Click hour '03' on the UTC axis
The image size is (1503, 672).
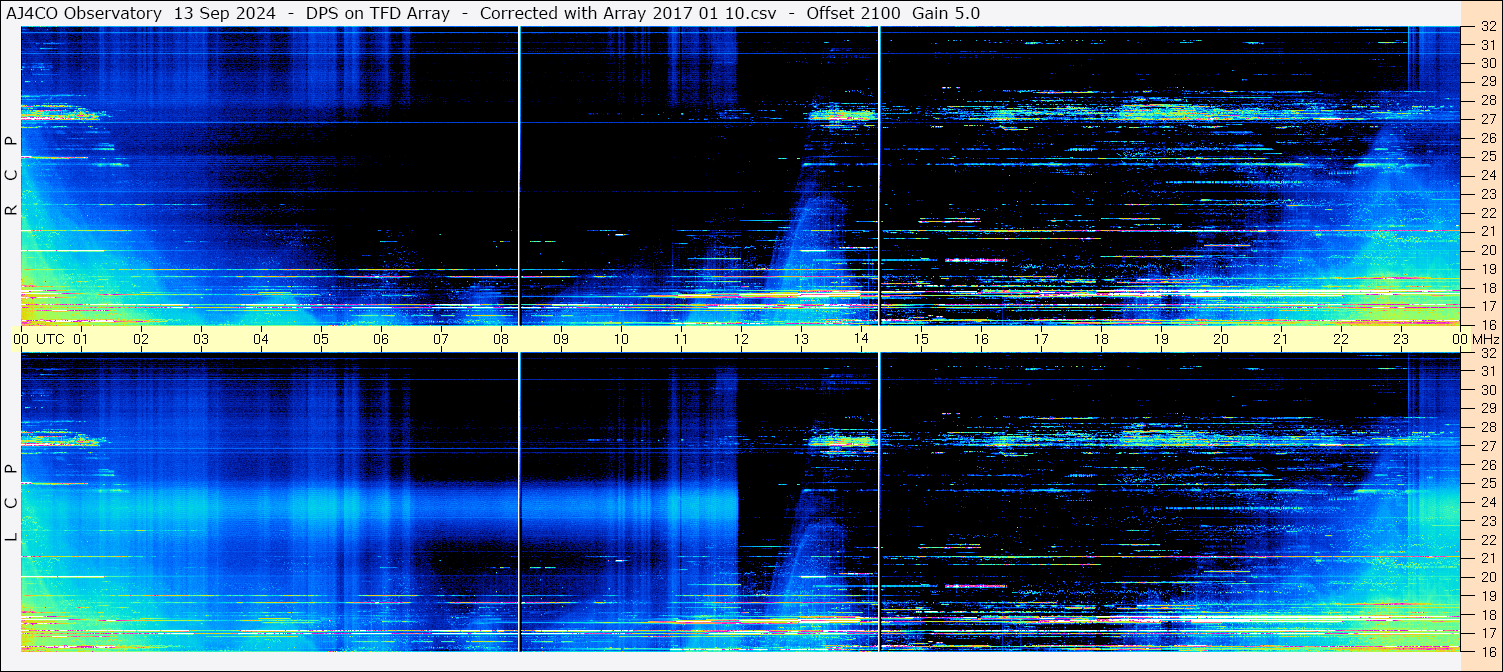click(x=201, y=339)
